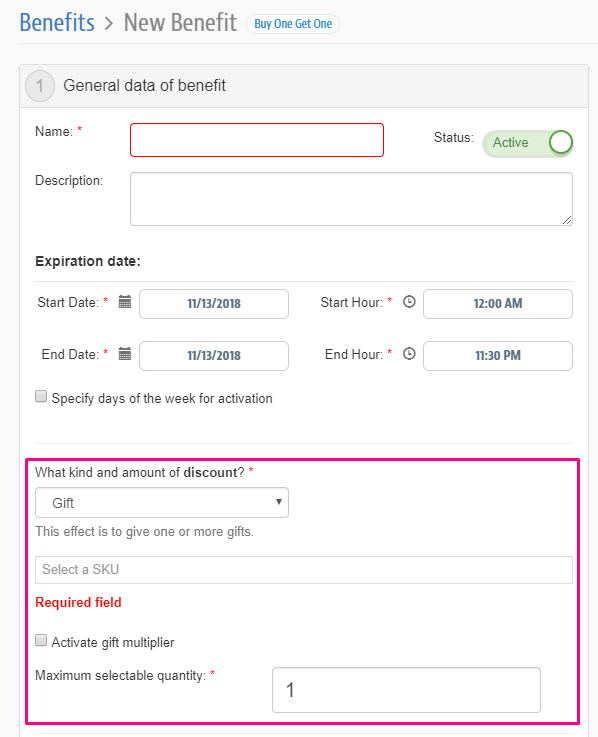598x737 pixels.
Task: Click the Start Hour clock icon
Action: coord(409,302)
